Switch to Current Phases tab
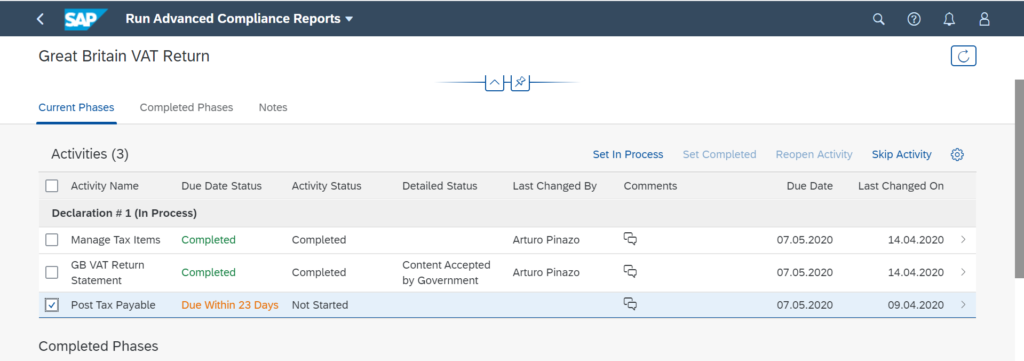 pos(76,107)
